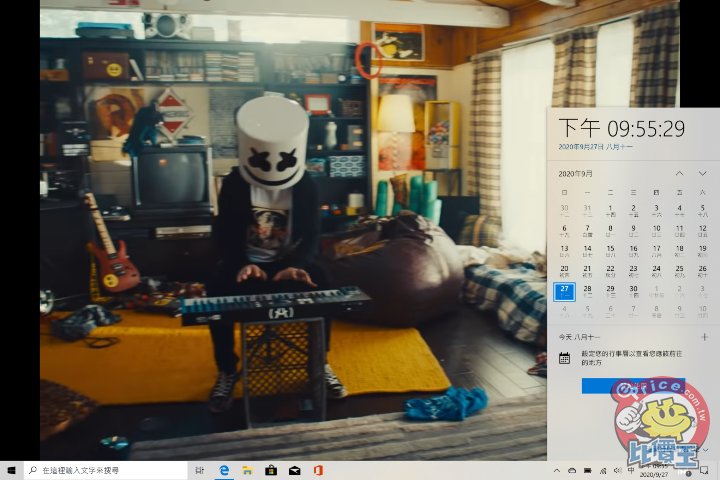Select September 26 in the calendar
Screen dimensions: 720x480
click(x=703, y=271)
